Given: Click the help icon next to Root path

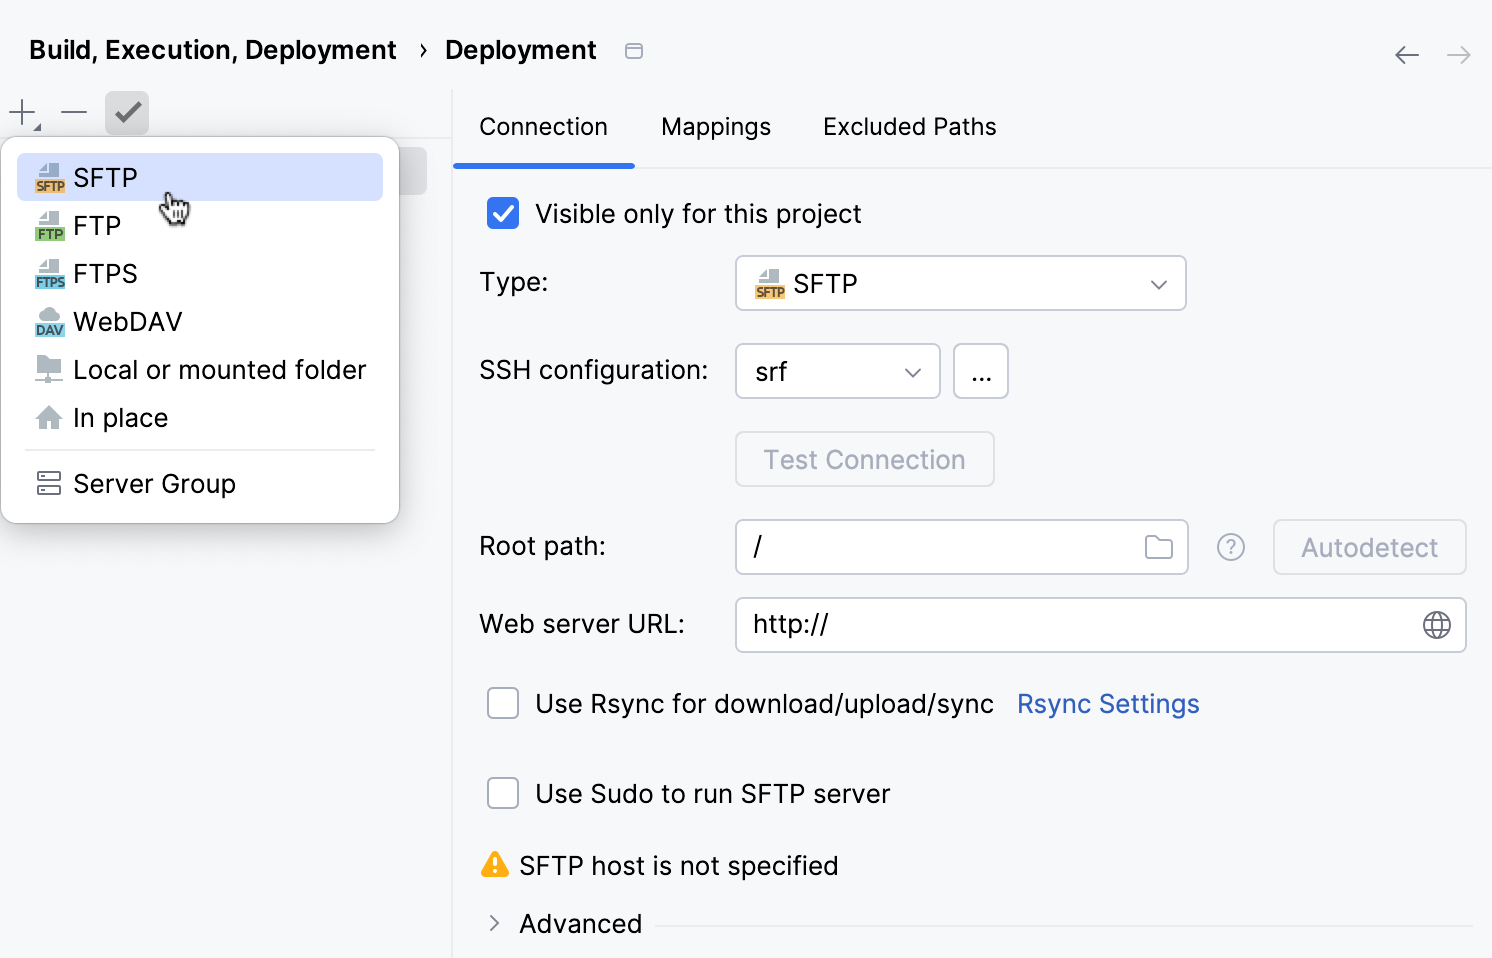Looking at the screenshot, I should pos(1230,547).
